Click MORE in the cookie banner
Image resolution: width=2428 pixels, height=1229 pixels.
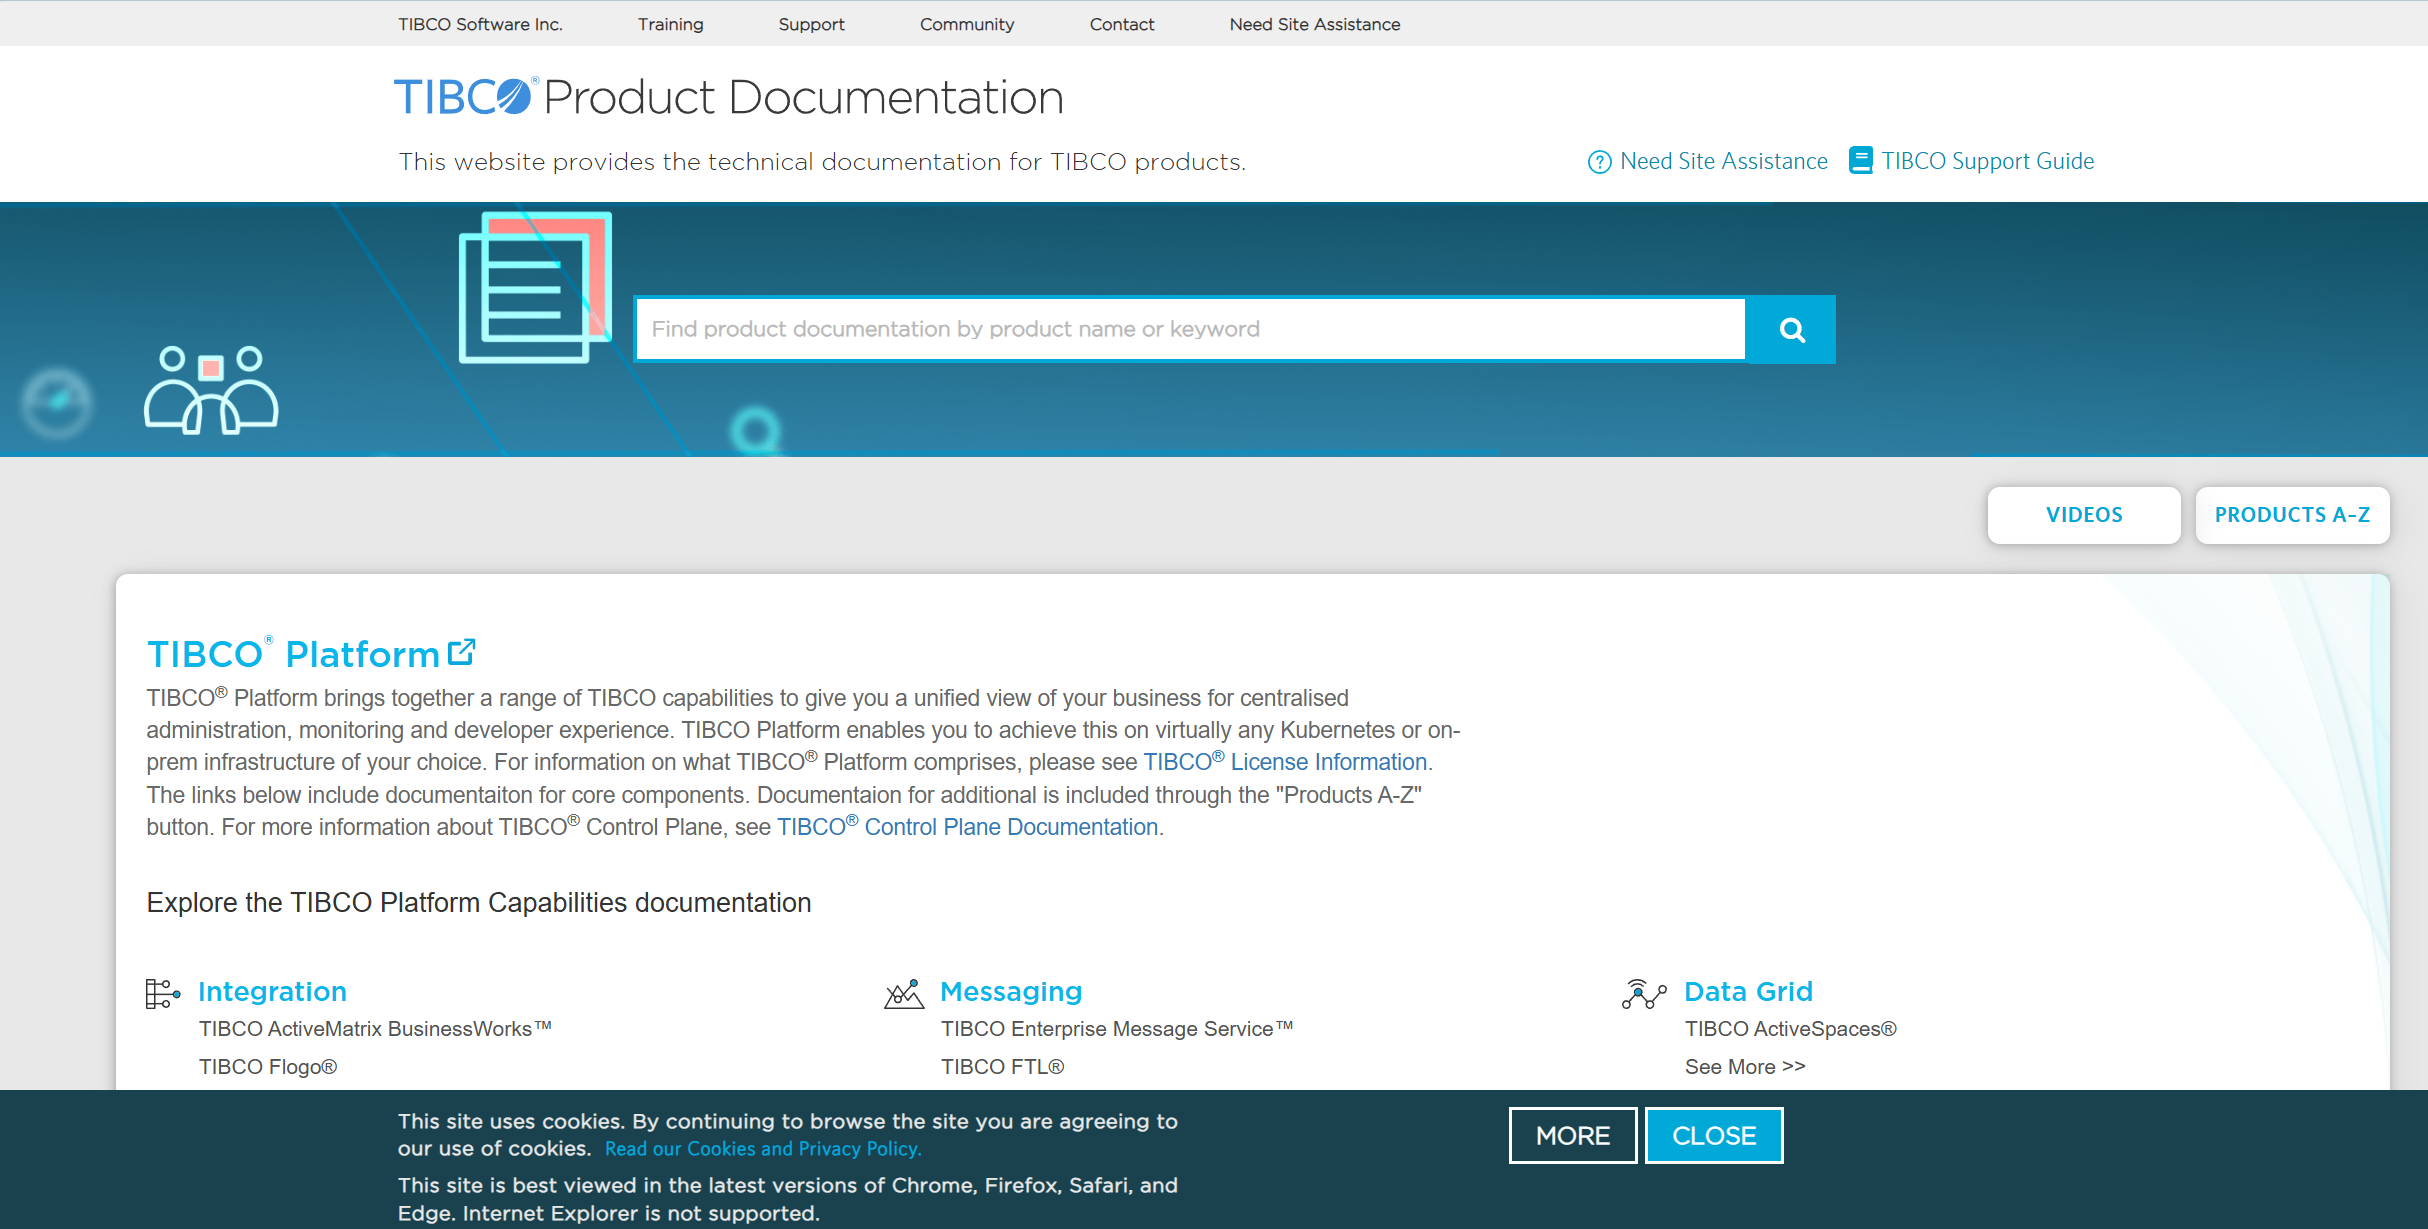pyautogui.click(x=1573, y=1136)
